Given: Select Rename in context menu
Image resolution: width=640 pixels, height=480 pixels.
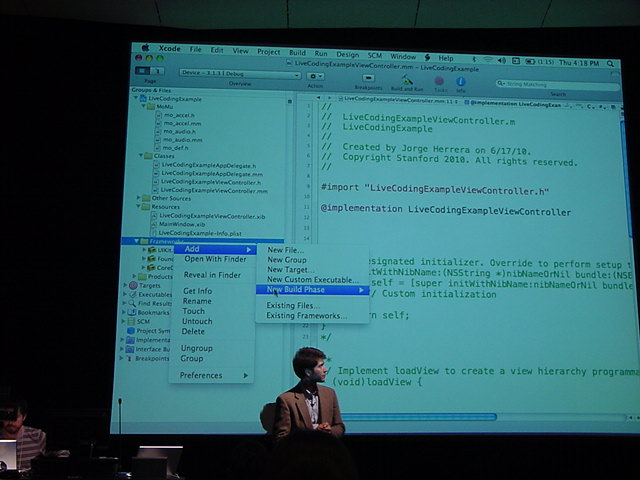Looking at the screenshot, I should click(x=197, y=301).
